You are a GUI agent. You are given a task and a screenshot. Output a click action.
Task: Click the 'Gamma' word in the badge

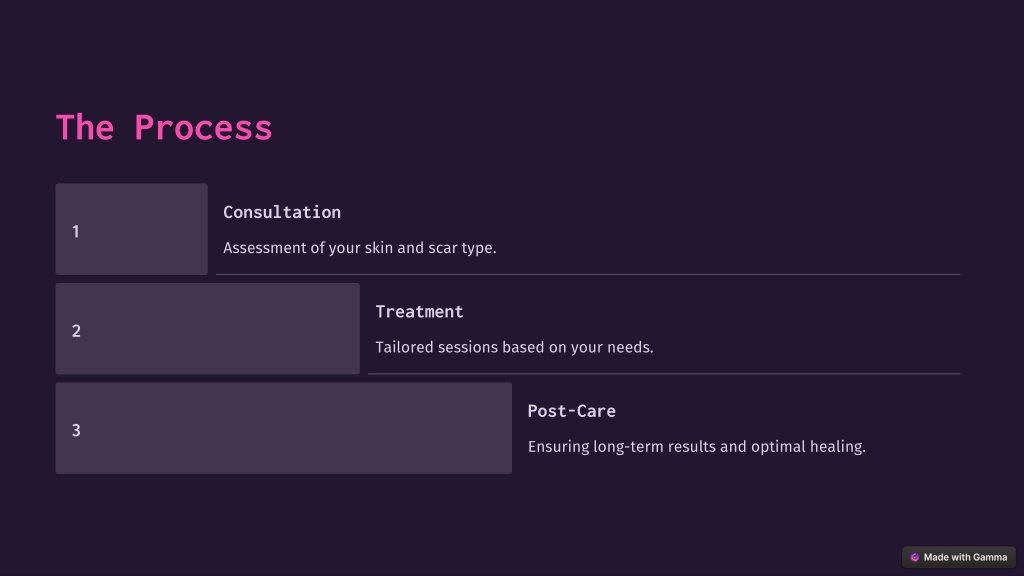[989, 557]
